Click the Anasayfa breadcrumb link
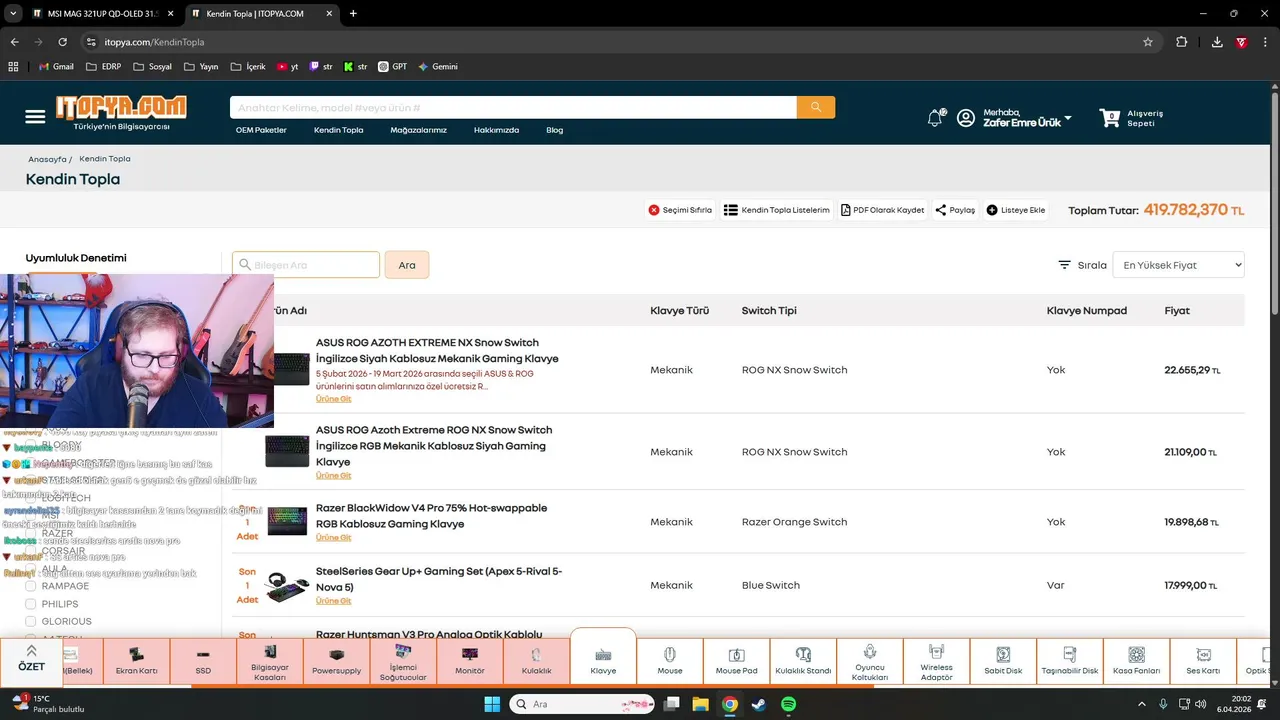Image resolution: width=1280 pixels, height=720 pixels. pos(47,159)
